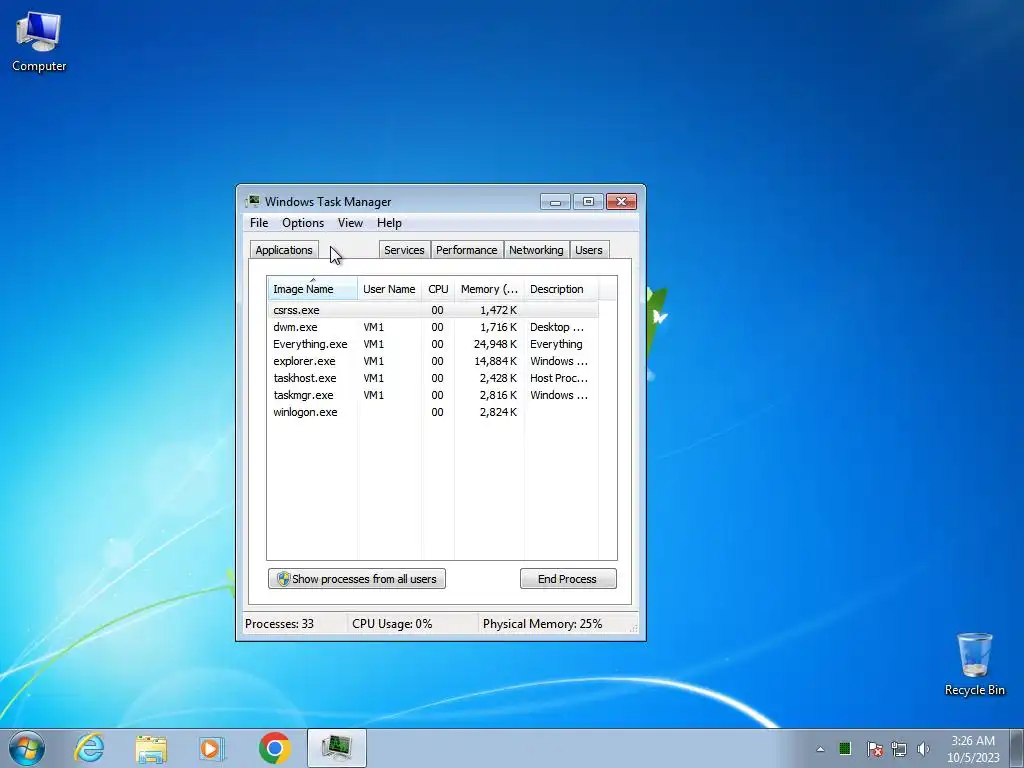The image size is (1024, 768).
Task: Click Physical Memory: 25% status entry
Action: [x=543, y=624]
